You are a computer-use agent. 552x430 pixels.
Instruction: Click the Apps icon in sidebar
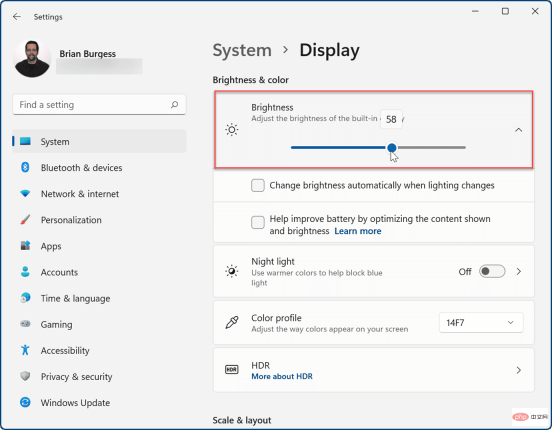25,245
